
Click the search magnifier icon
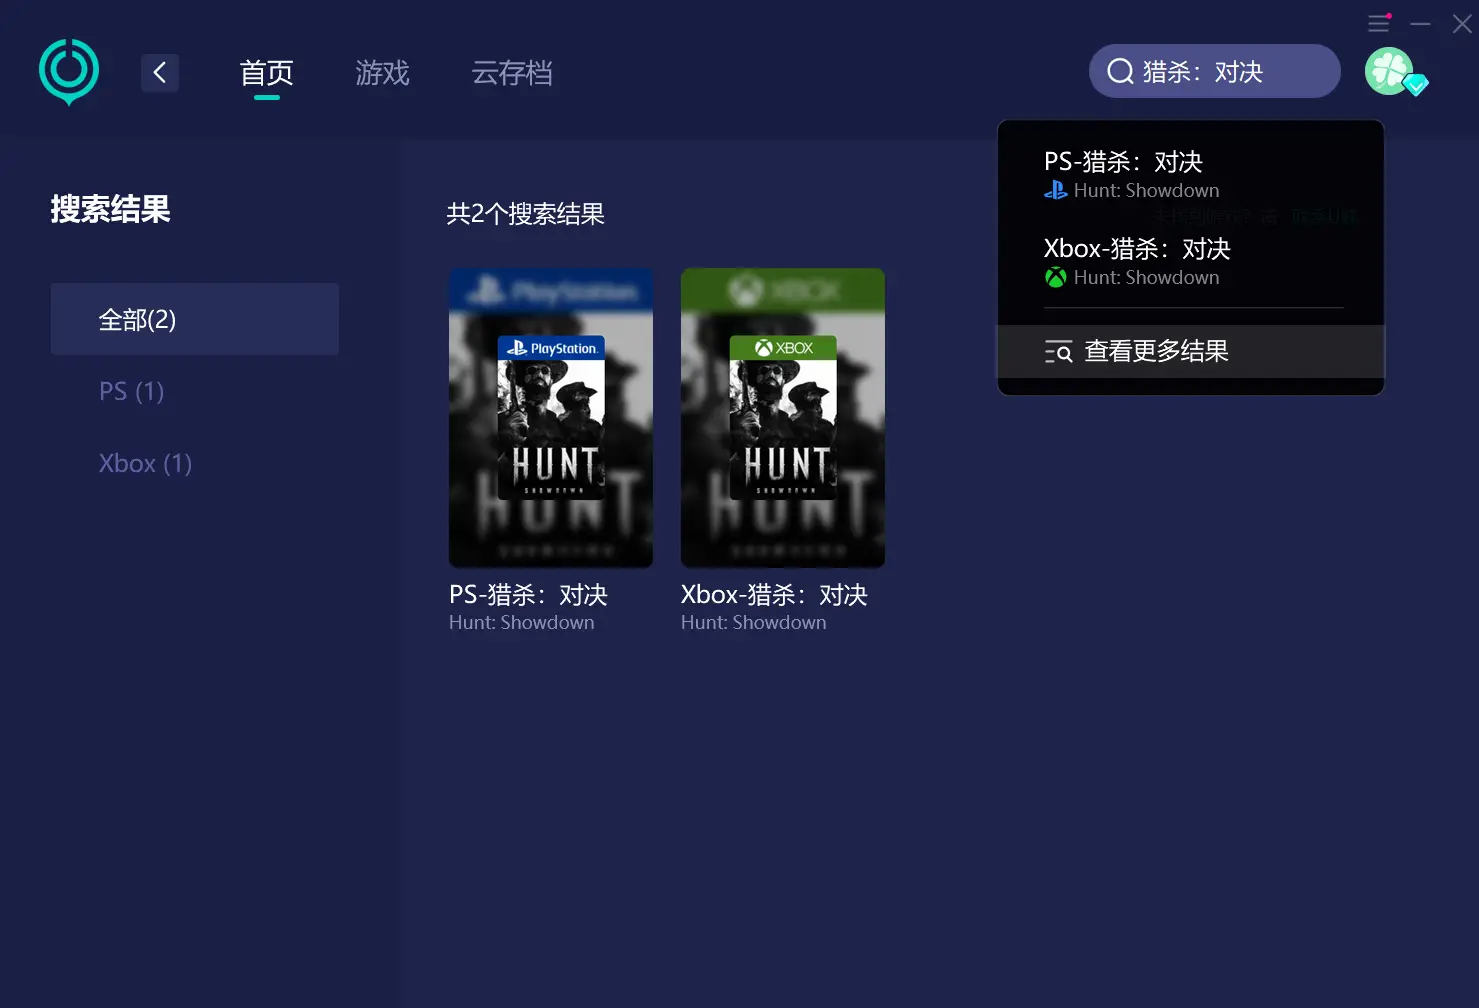(1120, 71)
